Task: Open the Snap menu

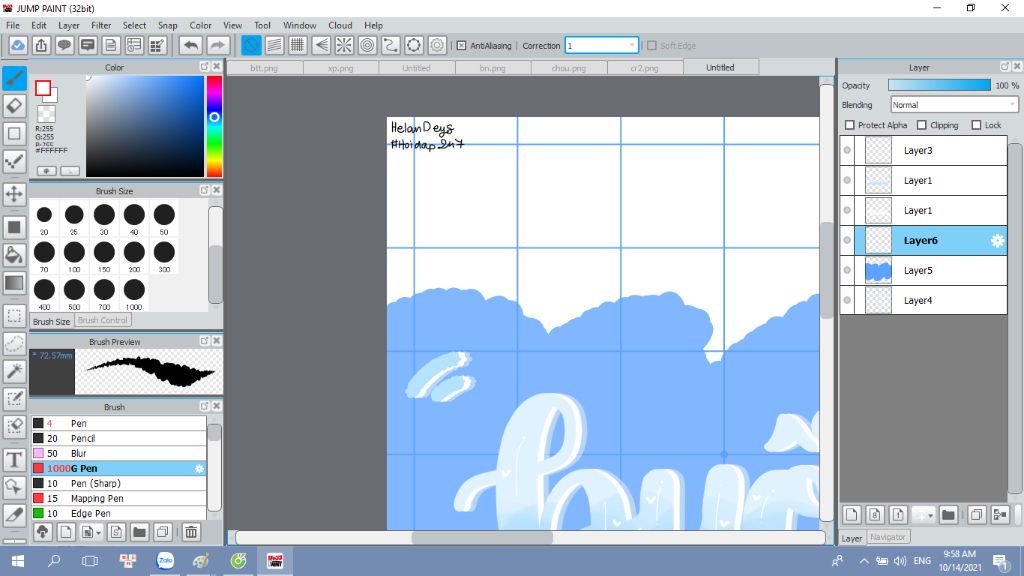Action: (167, 25)
